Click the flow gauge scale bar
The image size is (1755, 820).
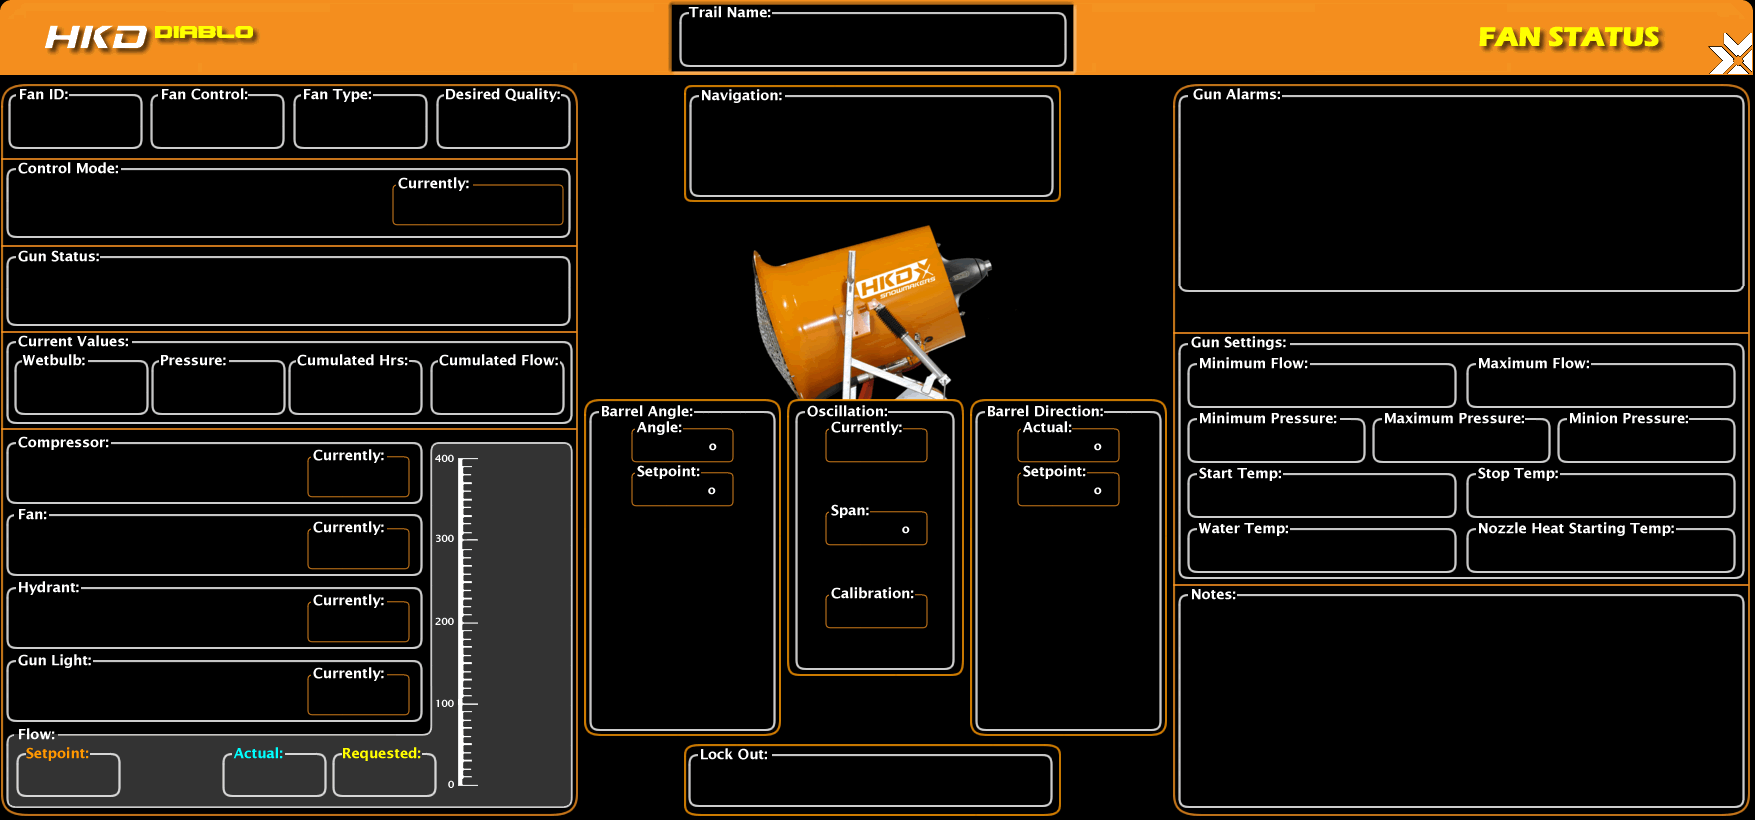[x=465, y=622]
